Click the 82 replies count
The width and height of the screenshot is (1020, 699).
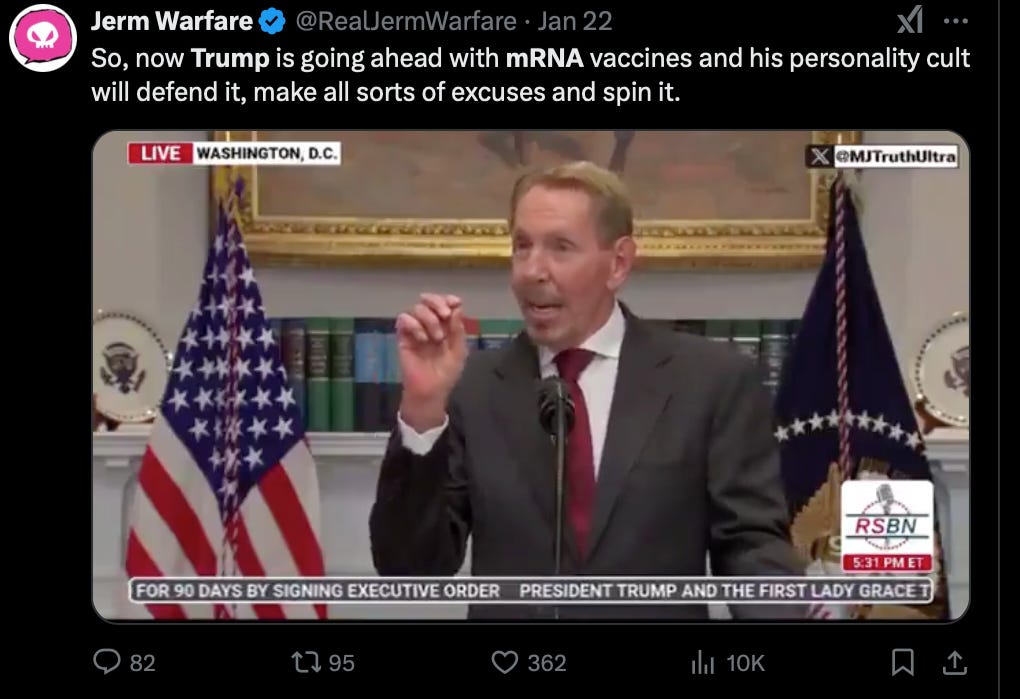(142, 663)
